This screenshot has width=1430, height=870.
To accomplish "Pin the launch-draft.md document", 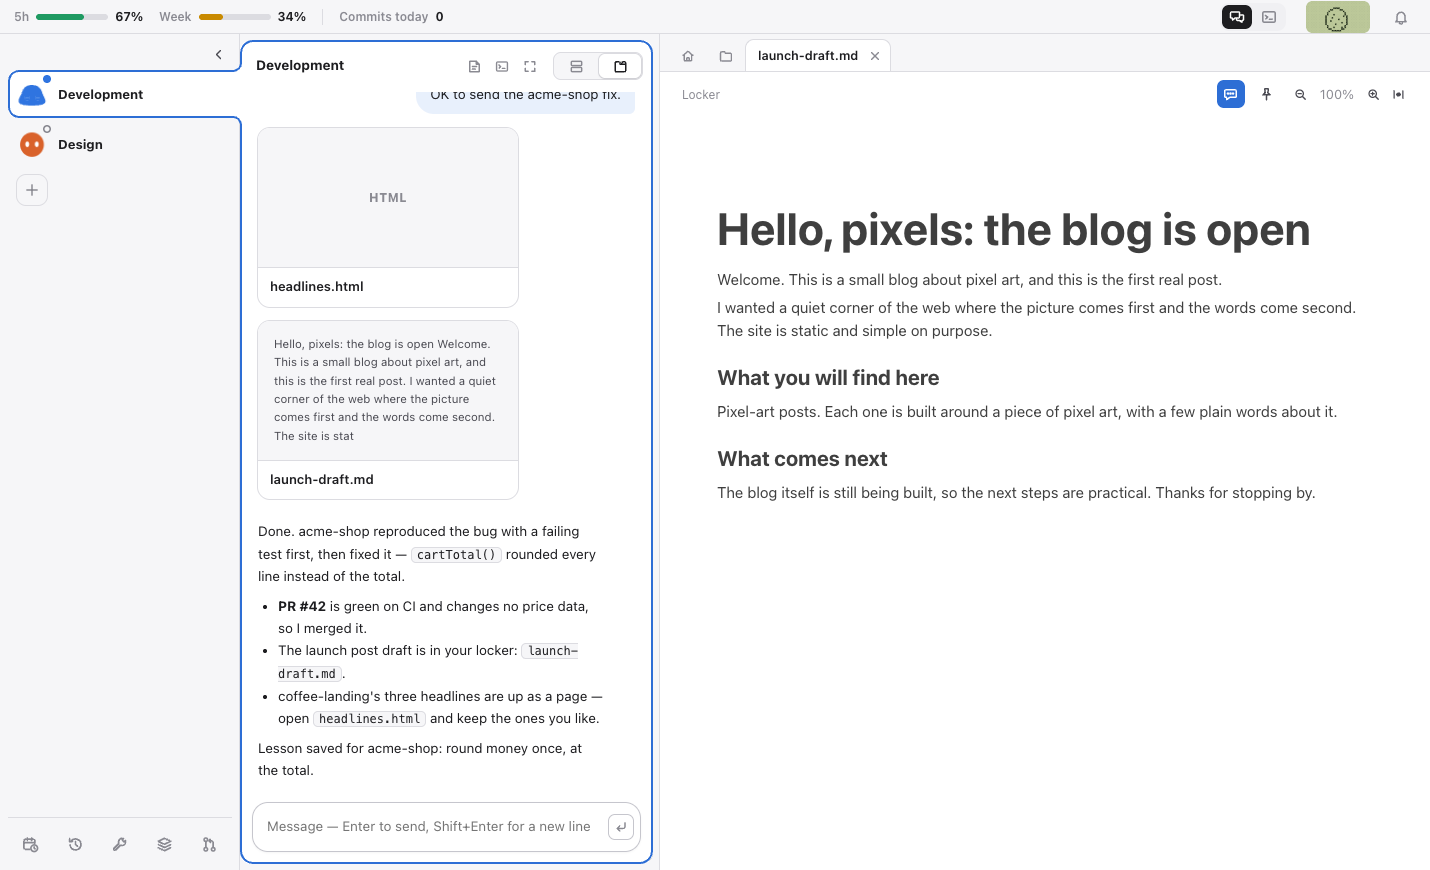I will pos(1266,94).
